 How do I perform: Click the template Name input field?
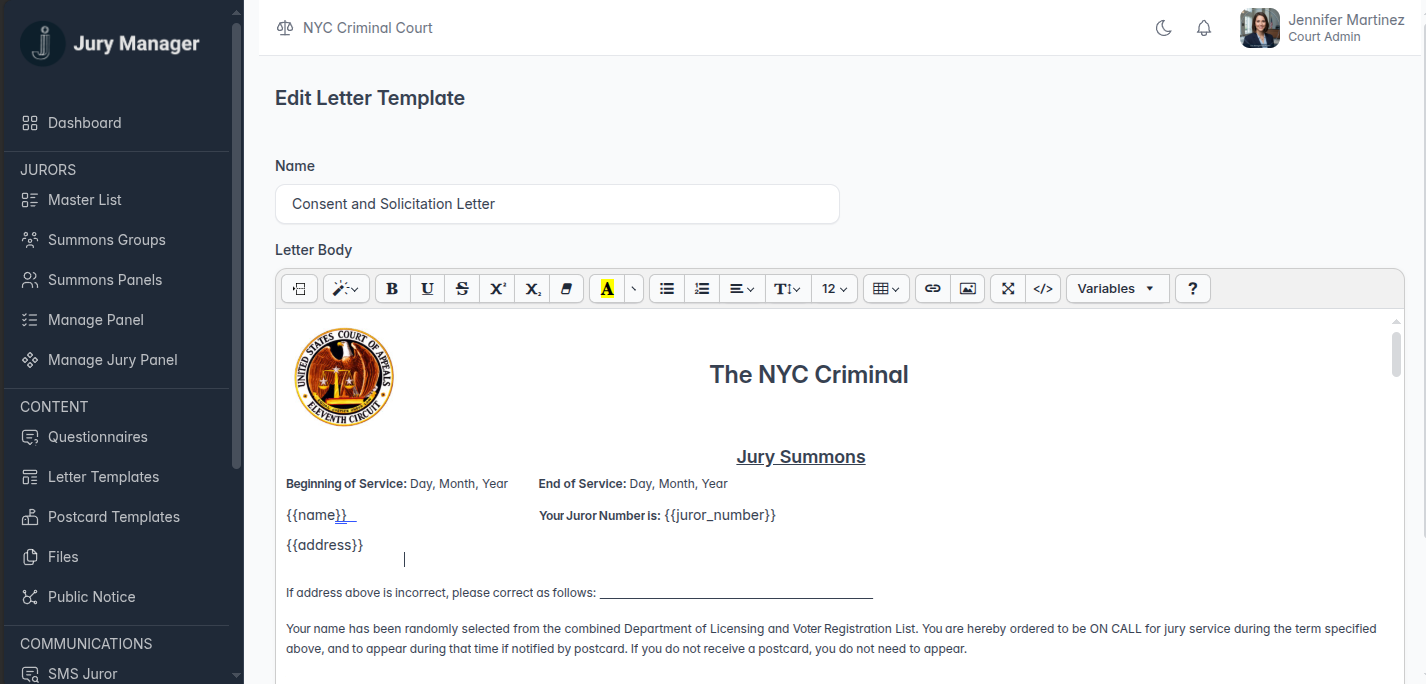point(557,204)
